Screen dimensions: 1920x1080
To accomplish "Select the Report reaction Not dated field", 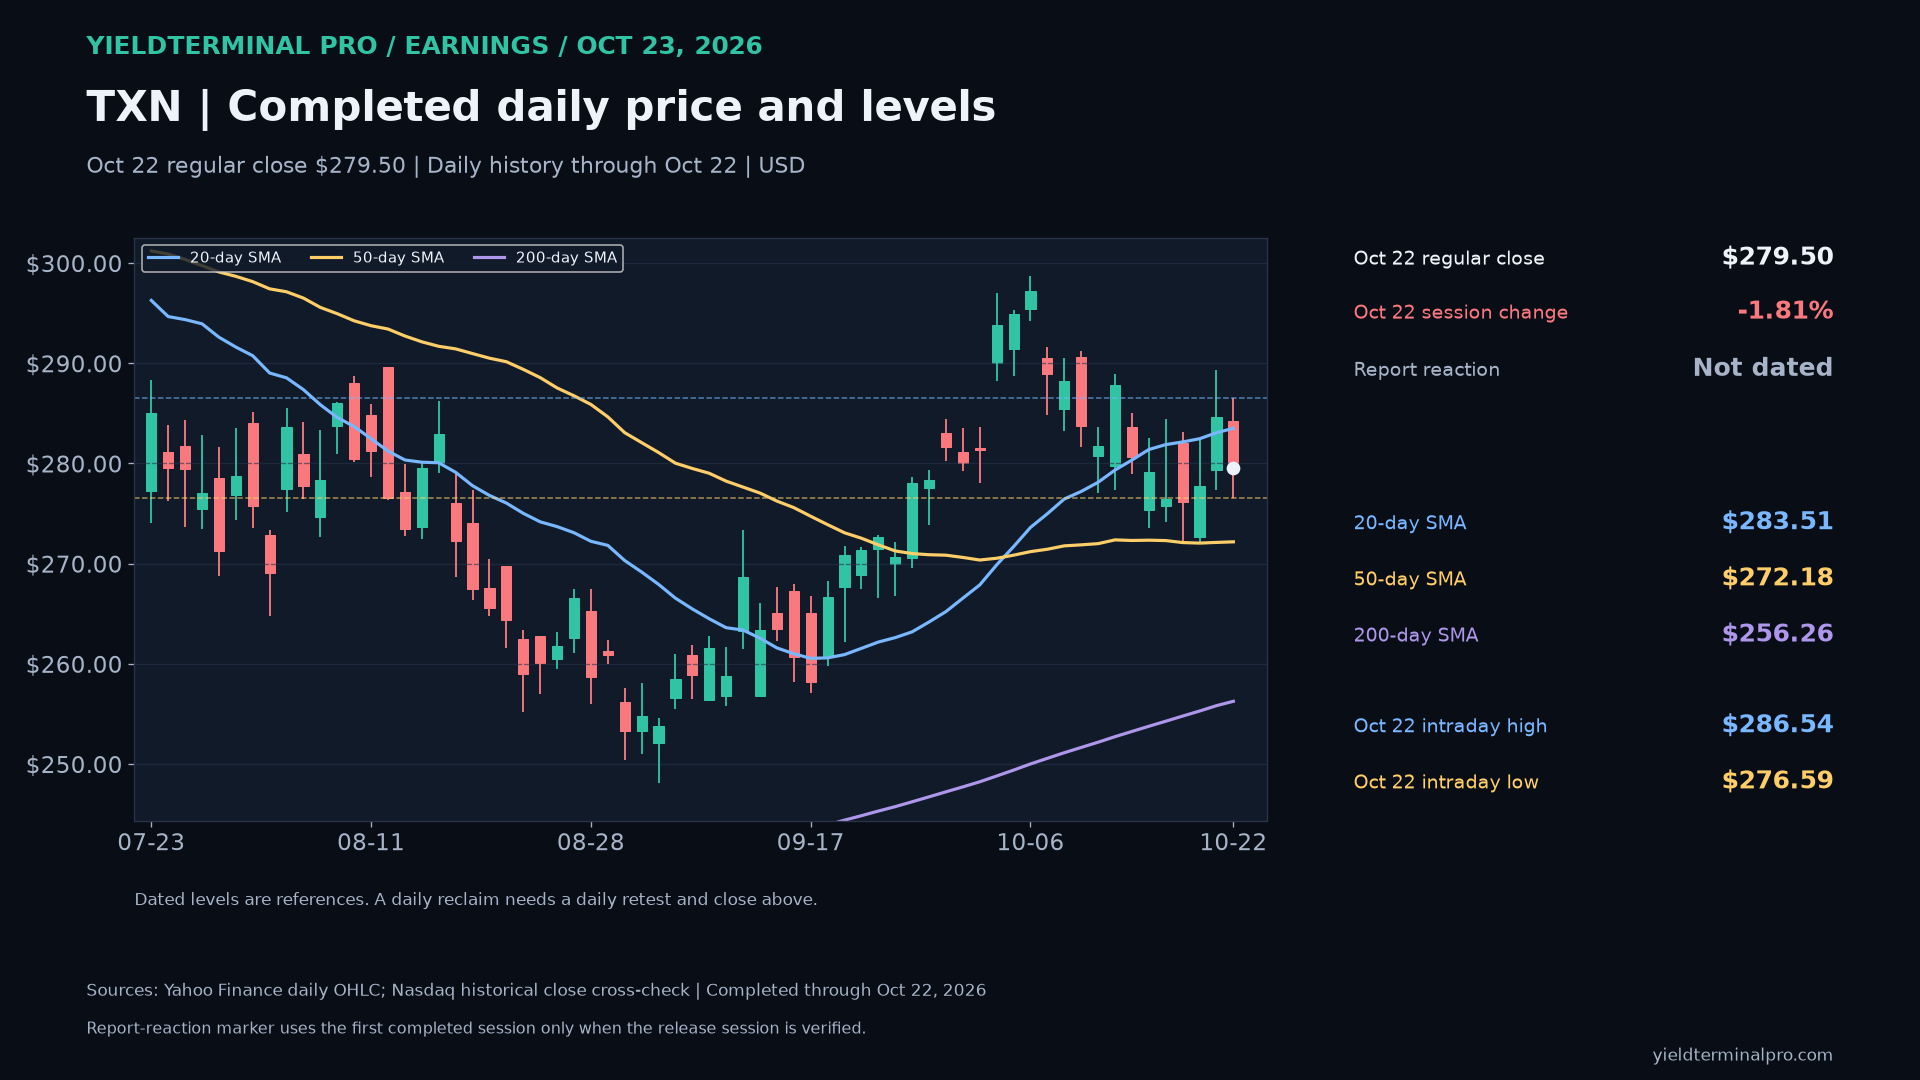I will 1593,368.
